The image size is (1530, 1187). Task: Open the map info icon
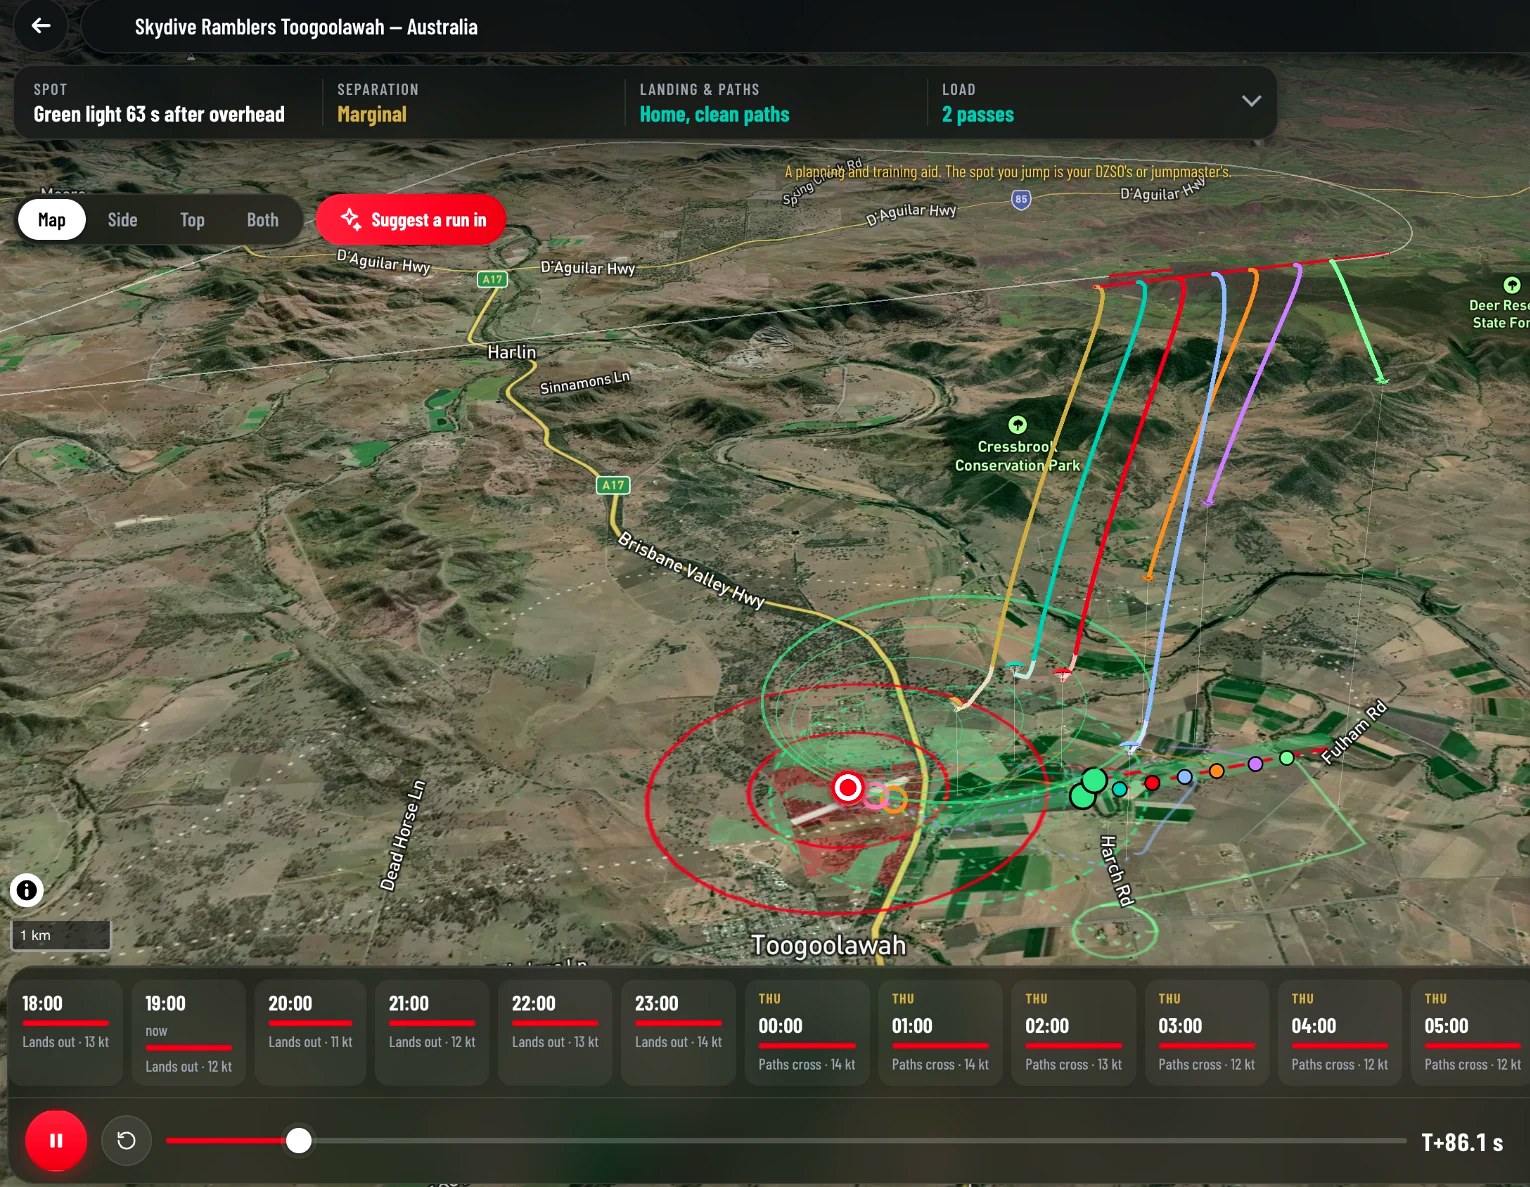pos(26,890)
